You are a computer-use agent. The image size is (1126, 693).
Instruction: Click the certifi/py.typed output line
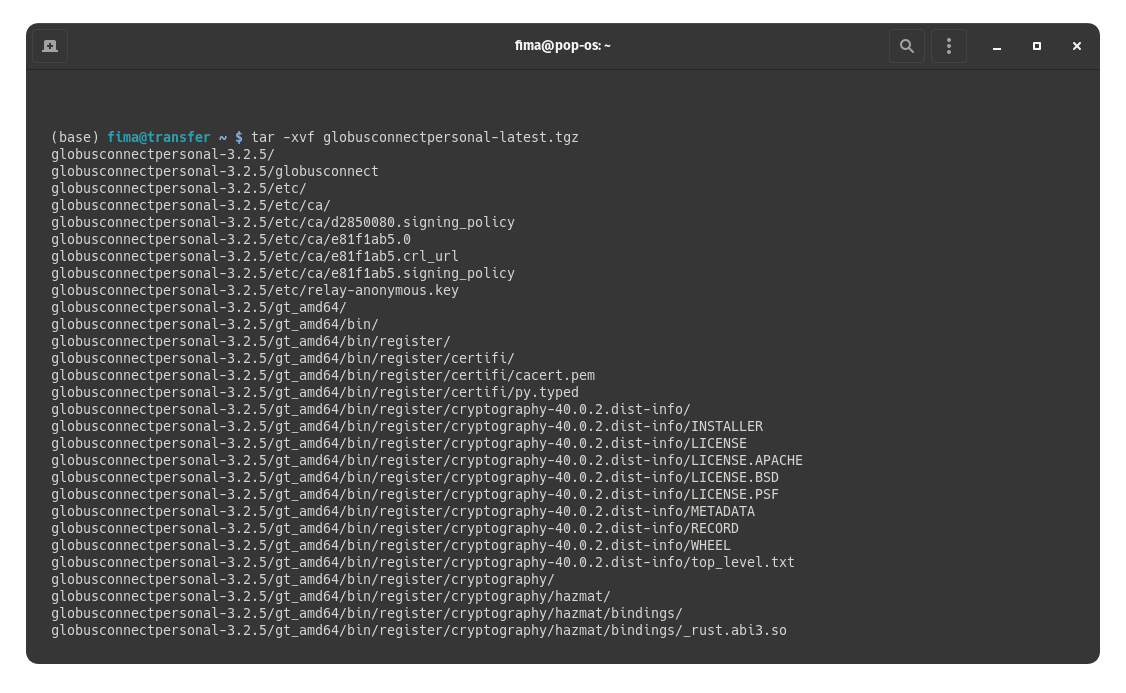tap(315, 392)
